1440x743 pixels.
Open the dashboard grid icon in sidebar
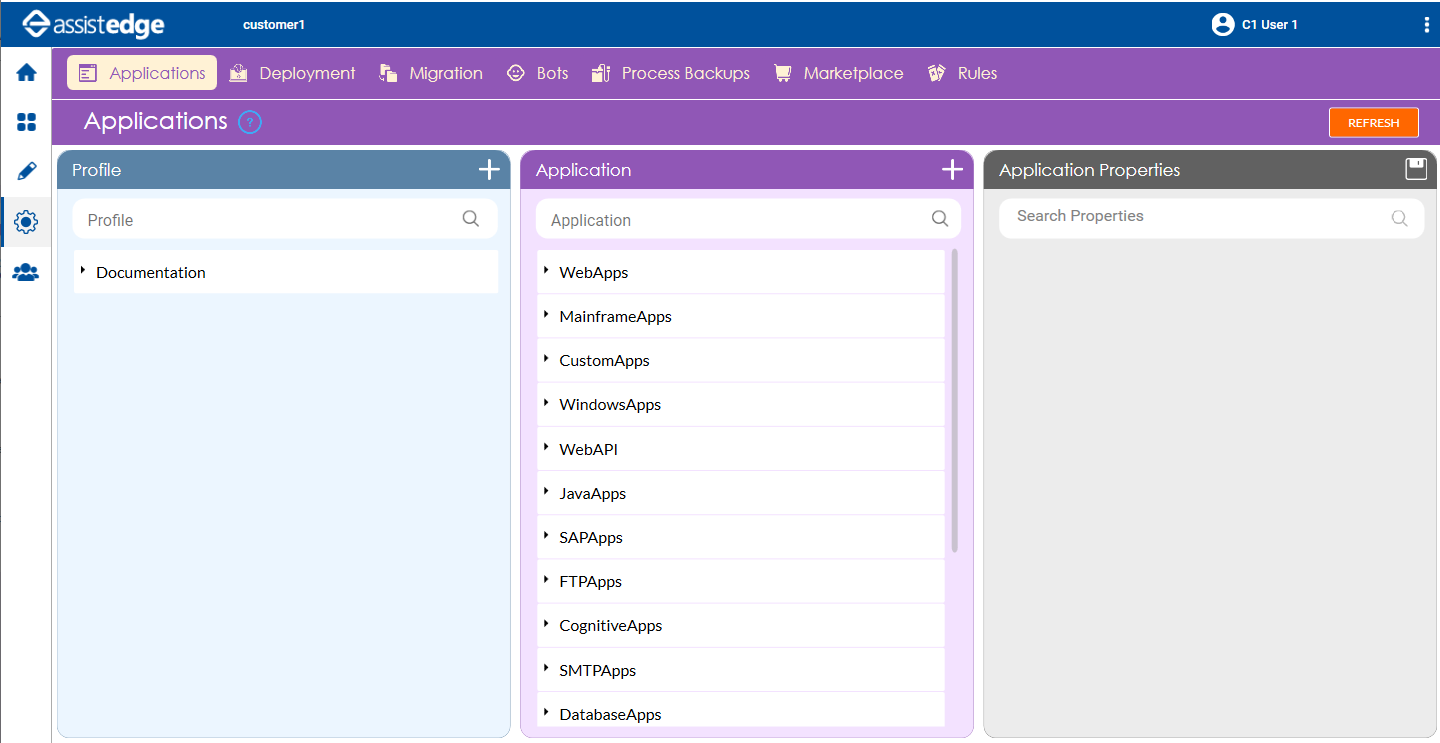pos(26,122)
